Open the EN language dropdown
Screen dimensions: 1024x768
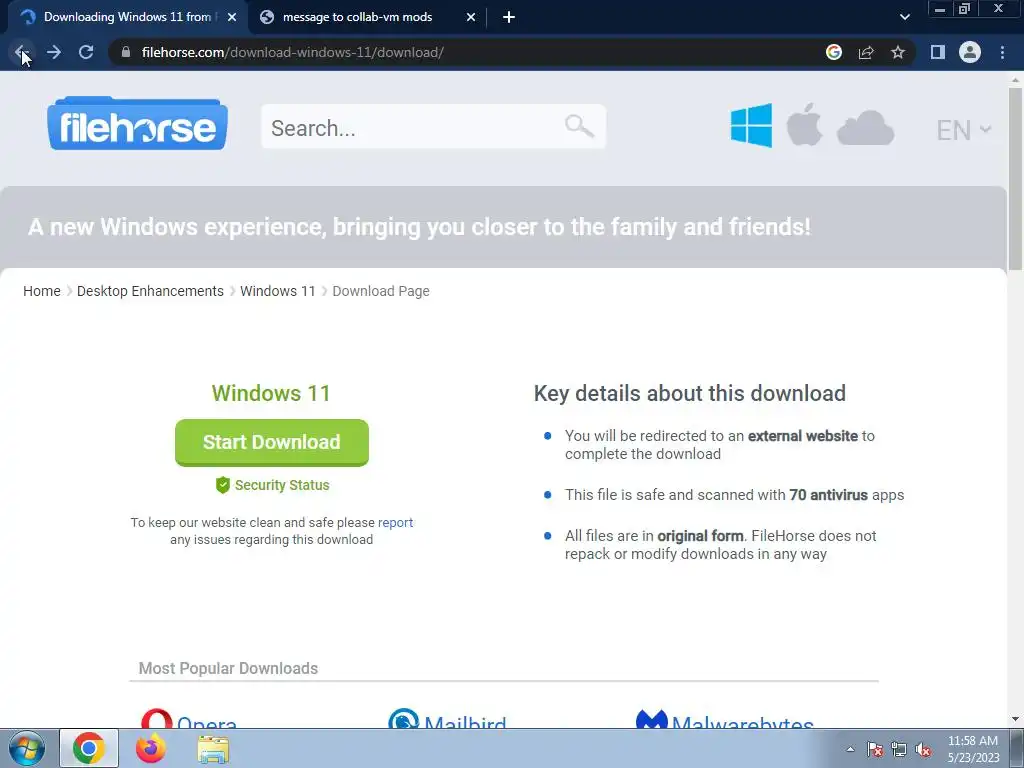click(x=963, y=130)
